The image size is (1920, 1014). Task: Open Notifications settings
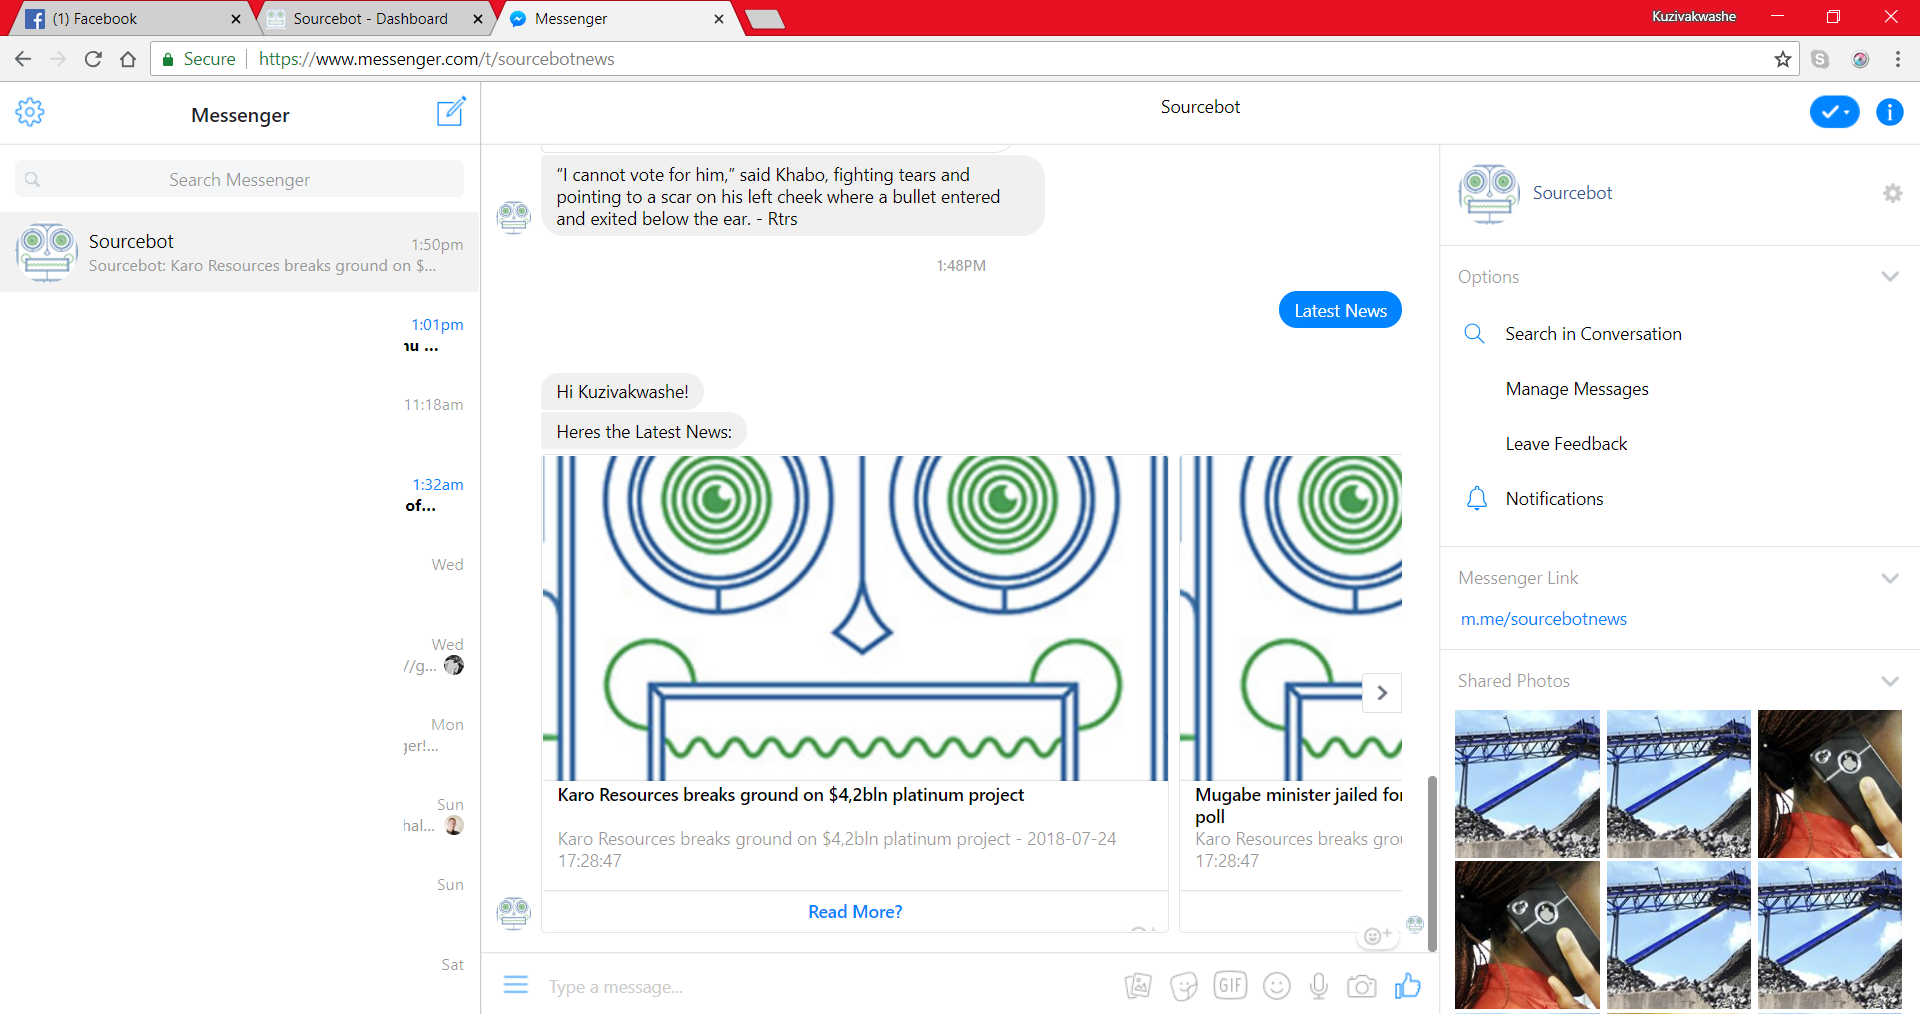(x=1554, y=499)
